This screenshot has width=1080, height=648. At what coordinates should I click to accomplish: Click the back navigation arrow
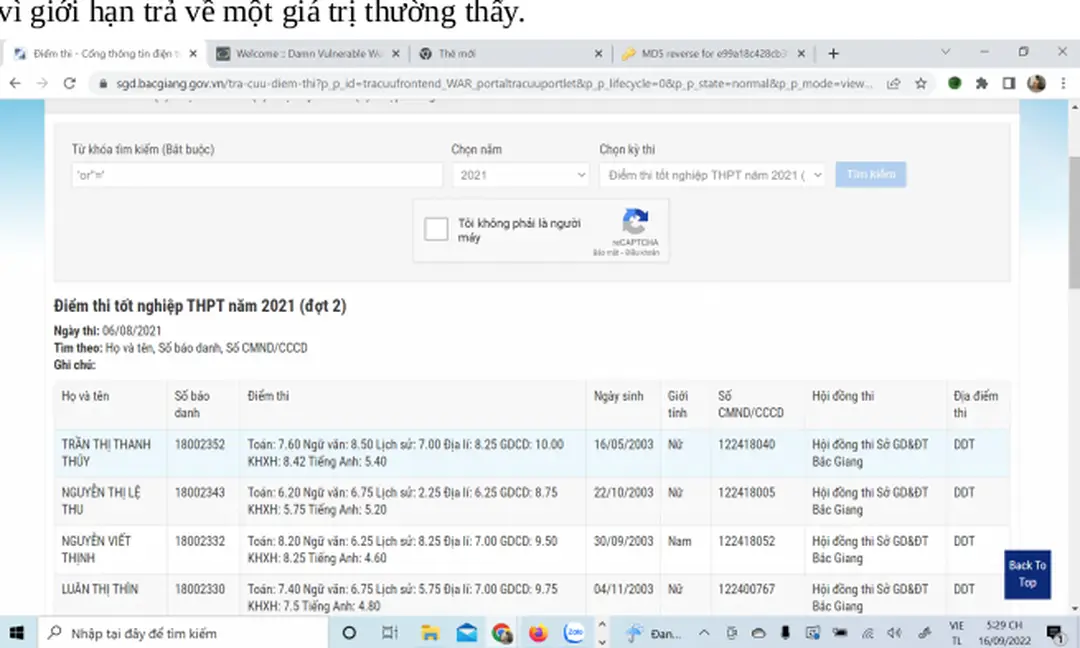(x=14, y=84)
